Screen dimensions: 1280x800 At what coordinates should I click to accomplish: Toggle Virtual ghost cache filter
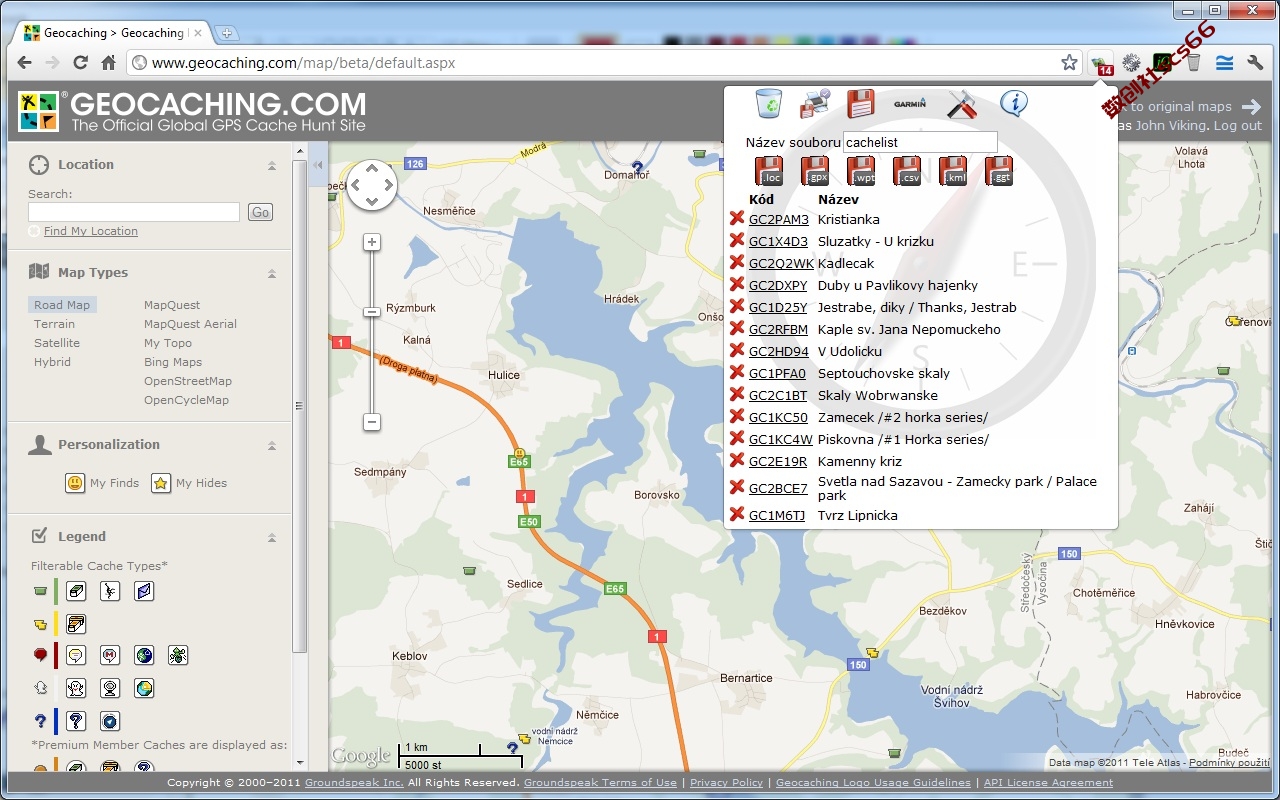point(76,688)
